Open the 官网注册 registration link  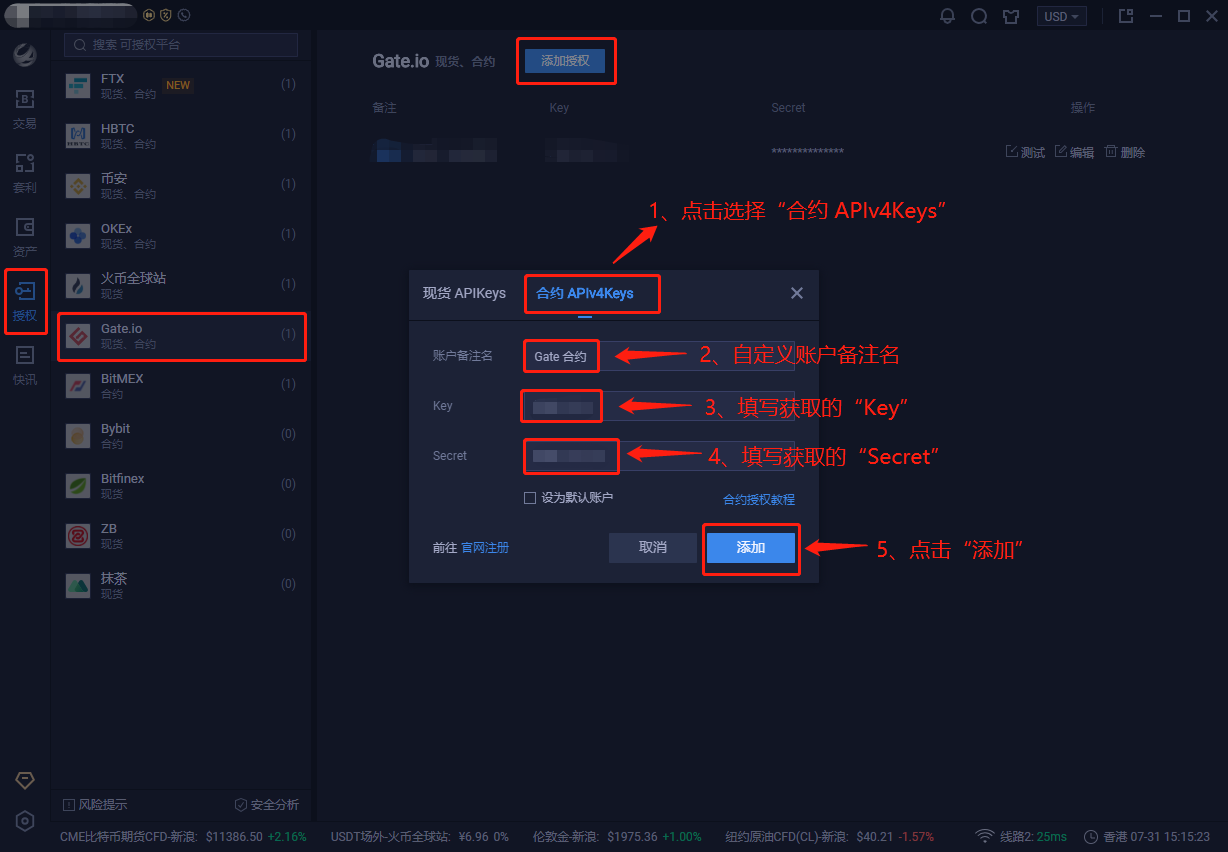tap(485, 548)
